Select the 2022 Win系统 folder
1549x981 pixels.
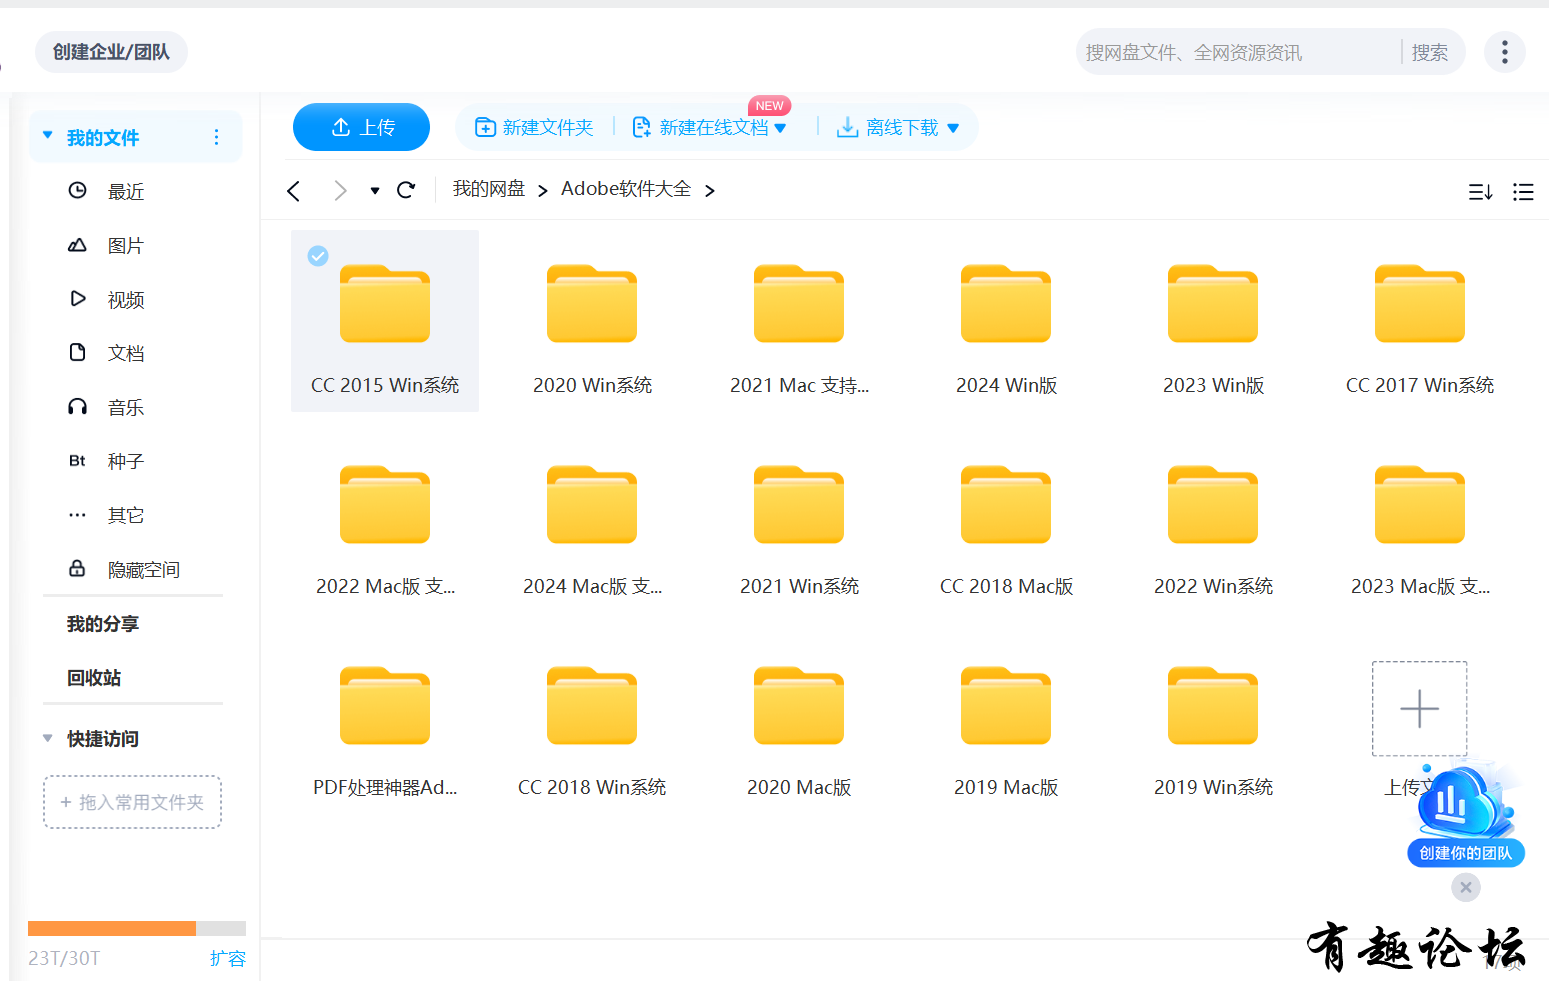click(x=1213, y=522)
